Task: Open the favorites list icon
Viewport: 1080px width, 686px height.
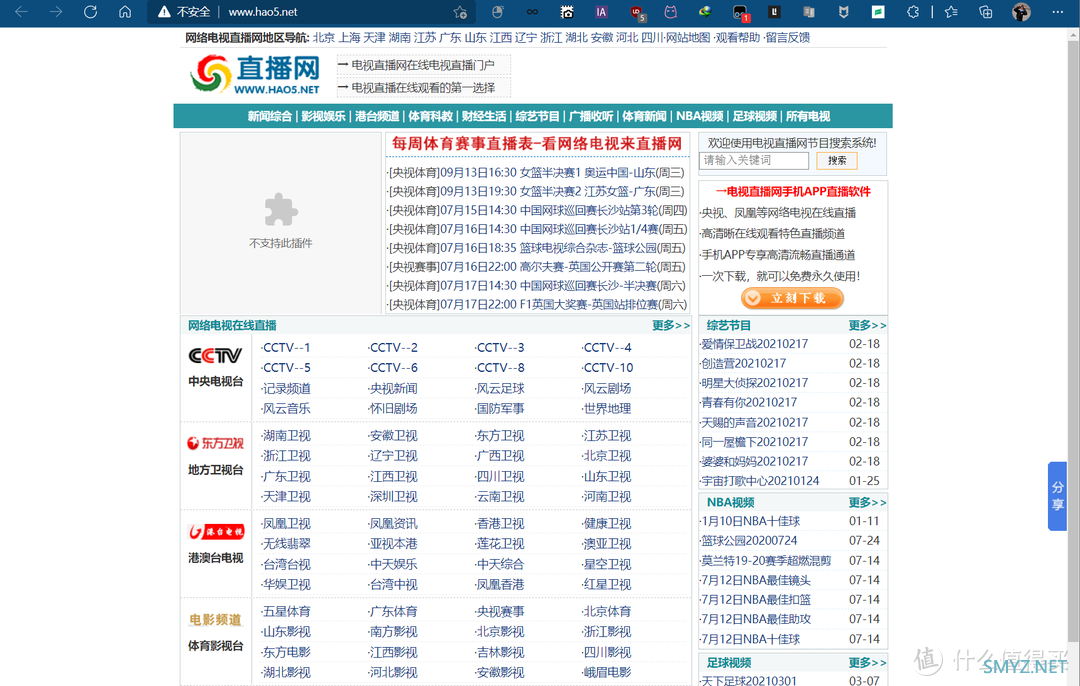Action: (951, 12)
